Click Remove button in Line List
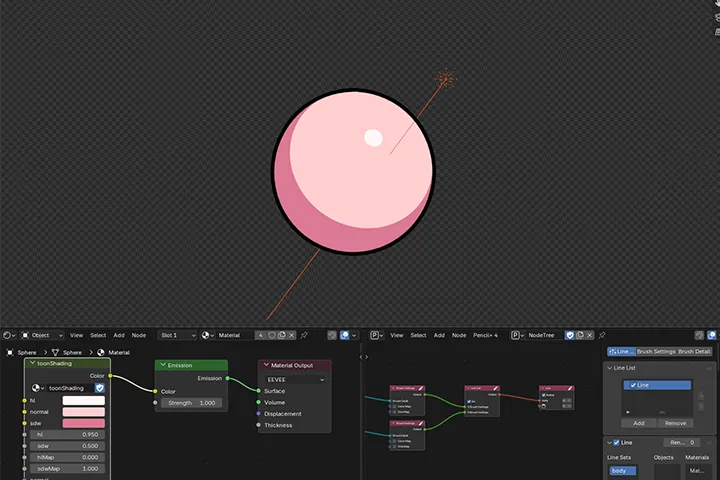720x480 pixels. coord(675,423)
